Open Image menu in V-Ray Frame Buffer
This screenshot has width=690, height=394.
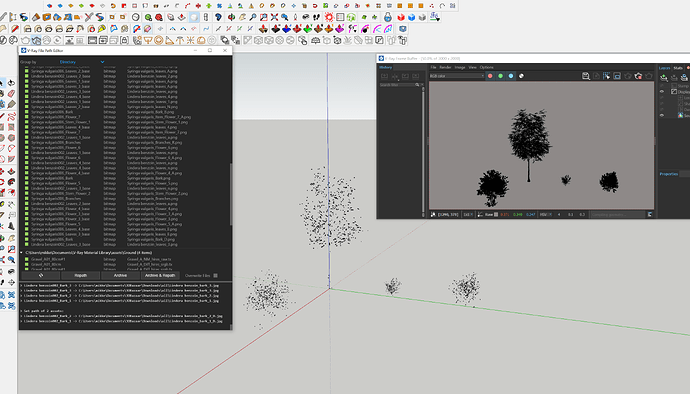460,67
